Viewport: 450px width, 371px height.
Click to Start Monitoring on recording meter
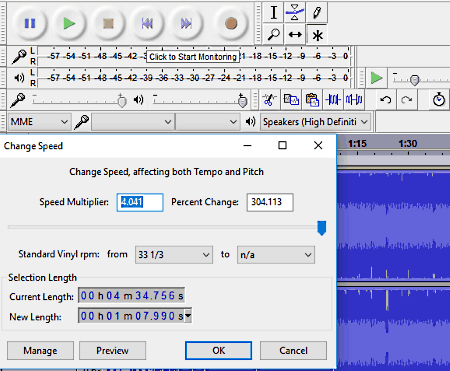[x=193, y=57]
